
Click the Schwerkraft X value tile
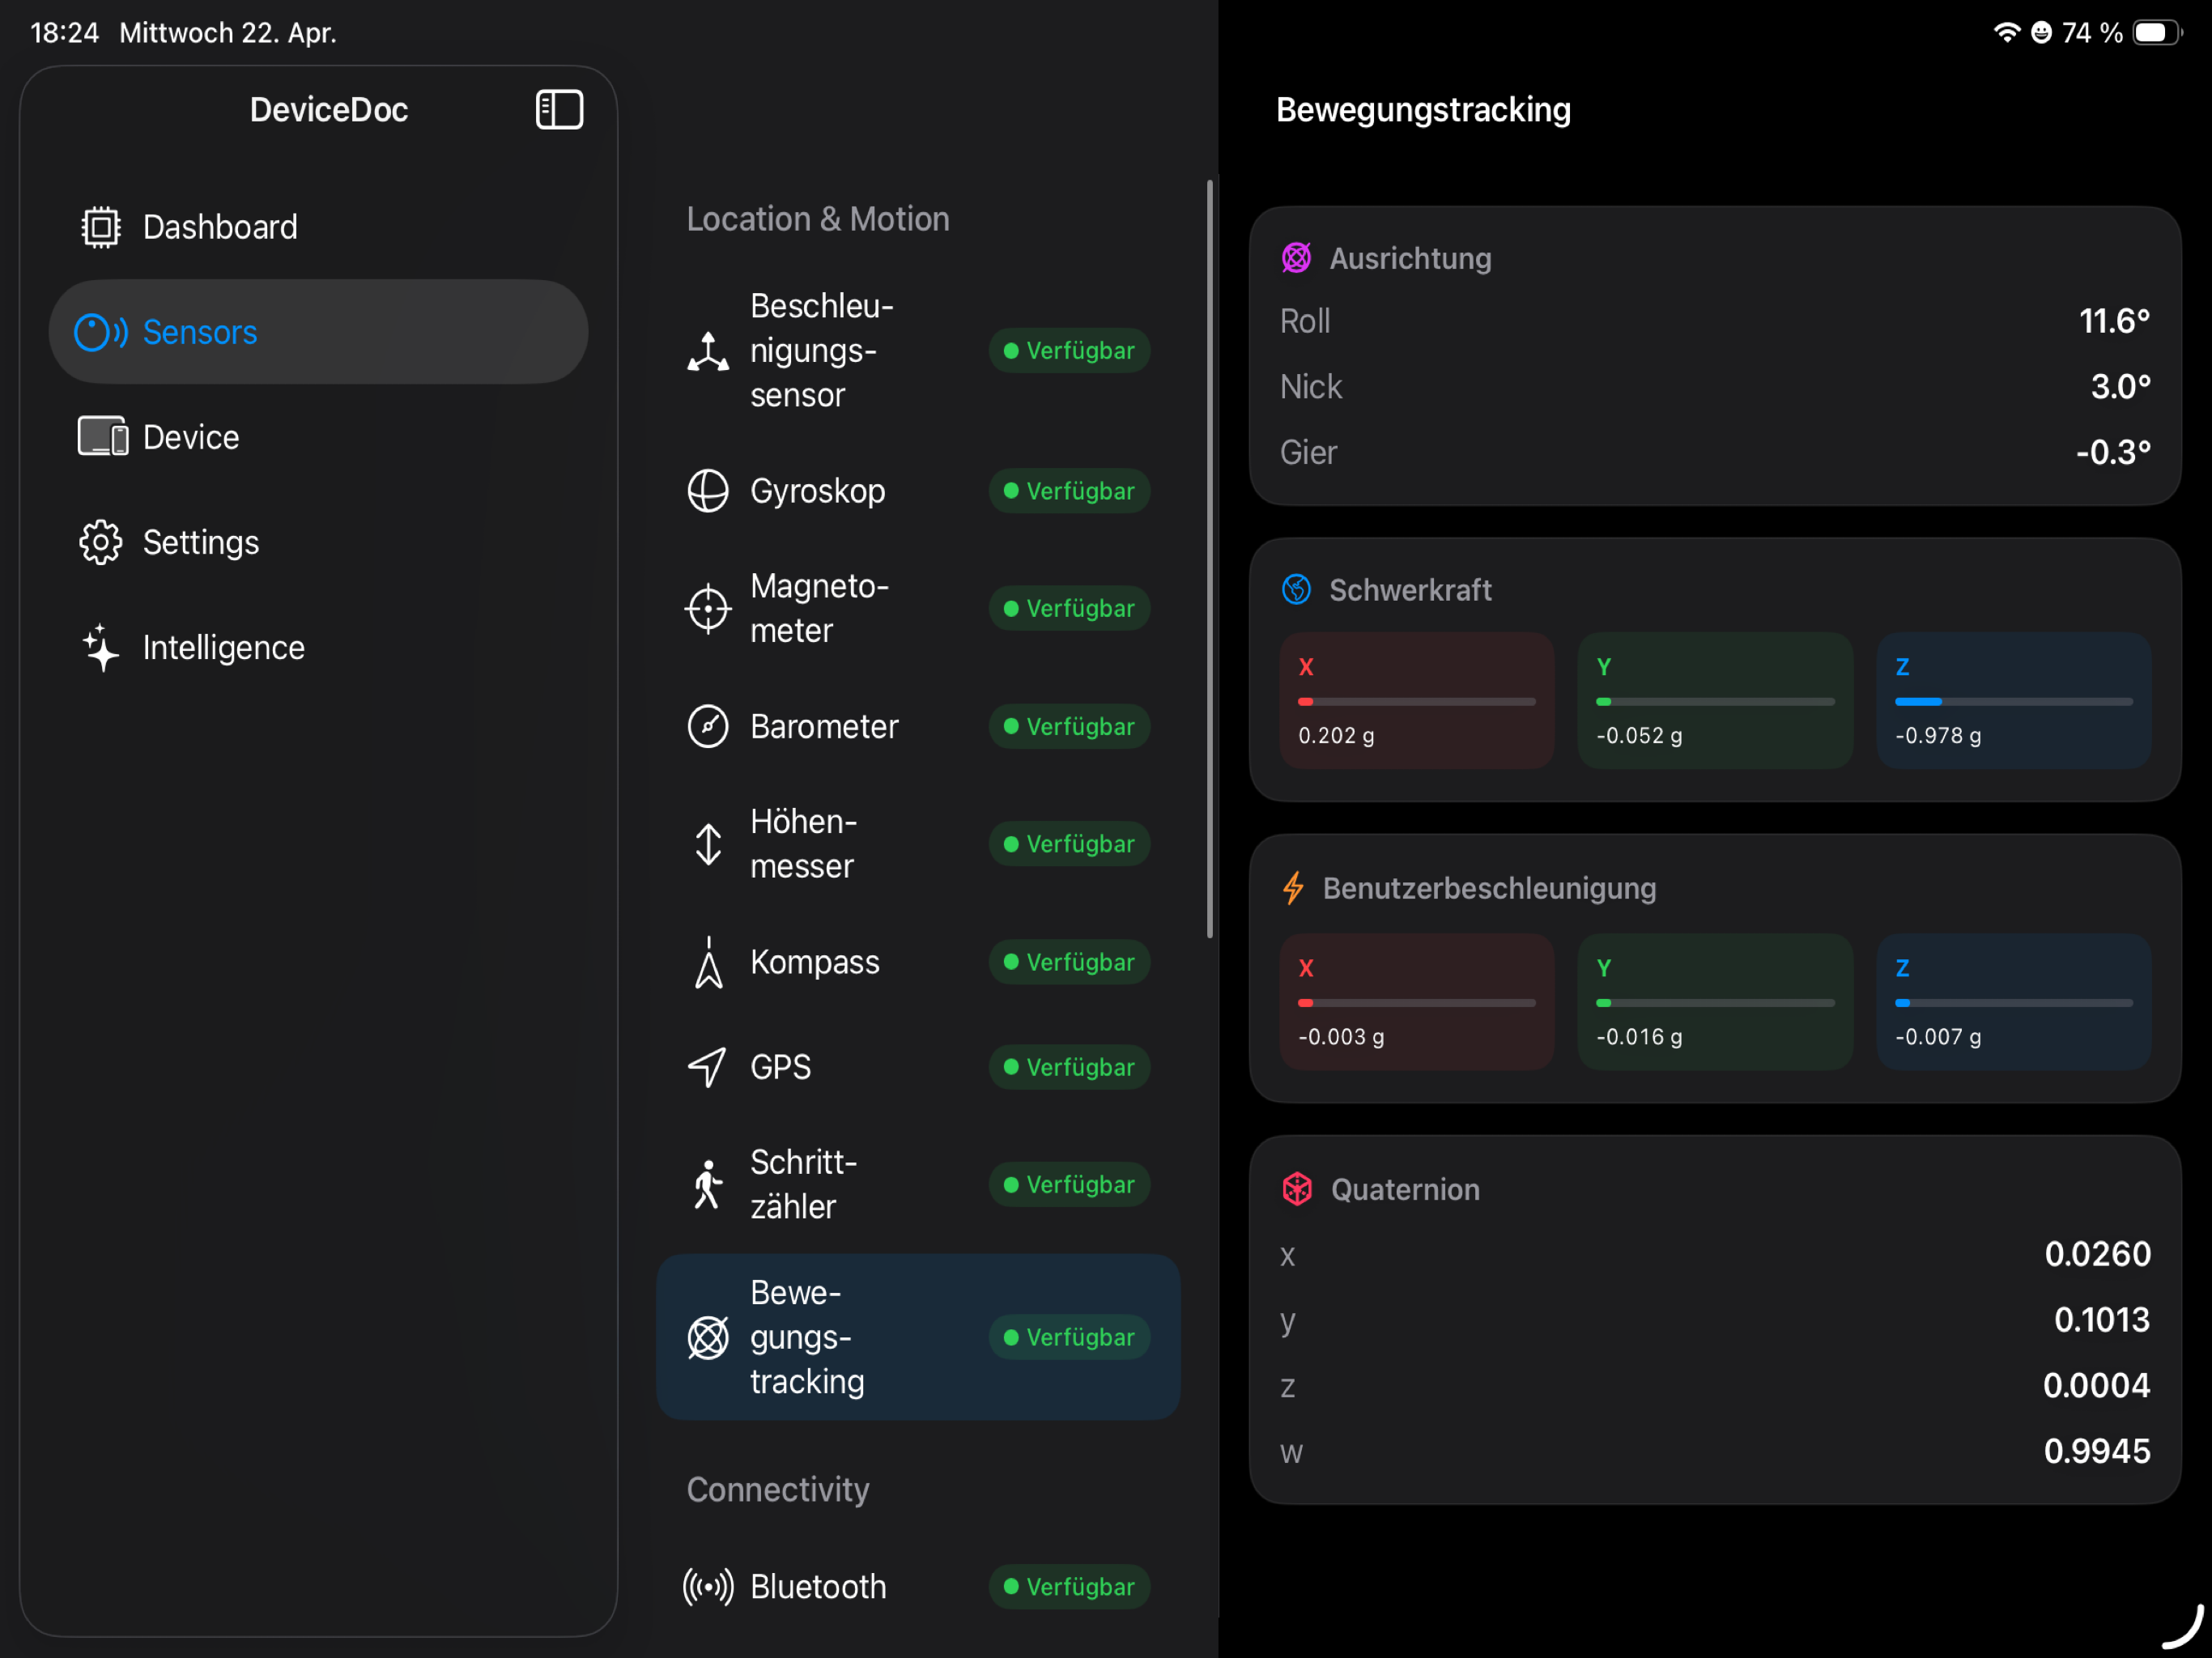tap(1416, 701)
